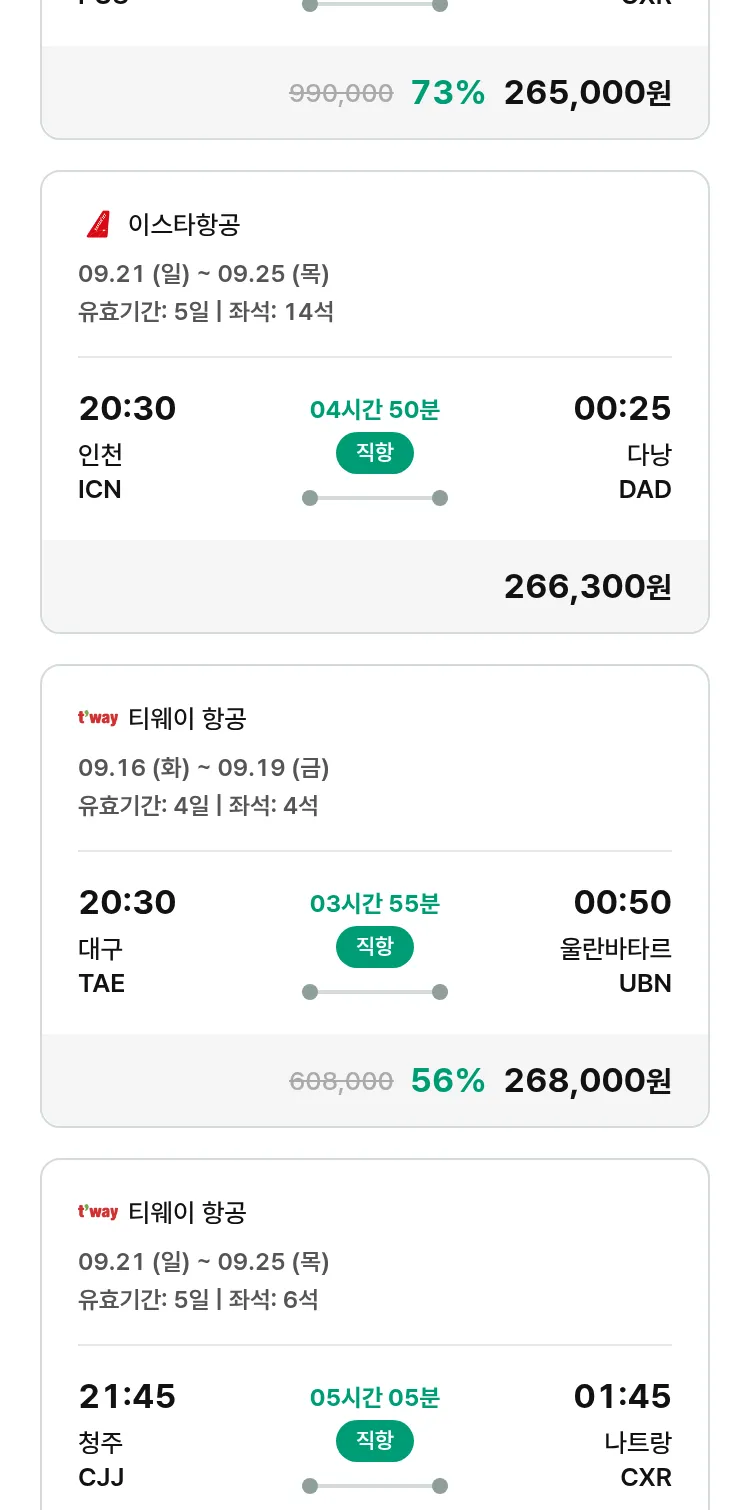Tap the route line on the Danang flight
This screenshot has height=1510, width=750.
click(x=375, y=498)
